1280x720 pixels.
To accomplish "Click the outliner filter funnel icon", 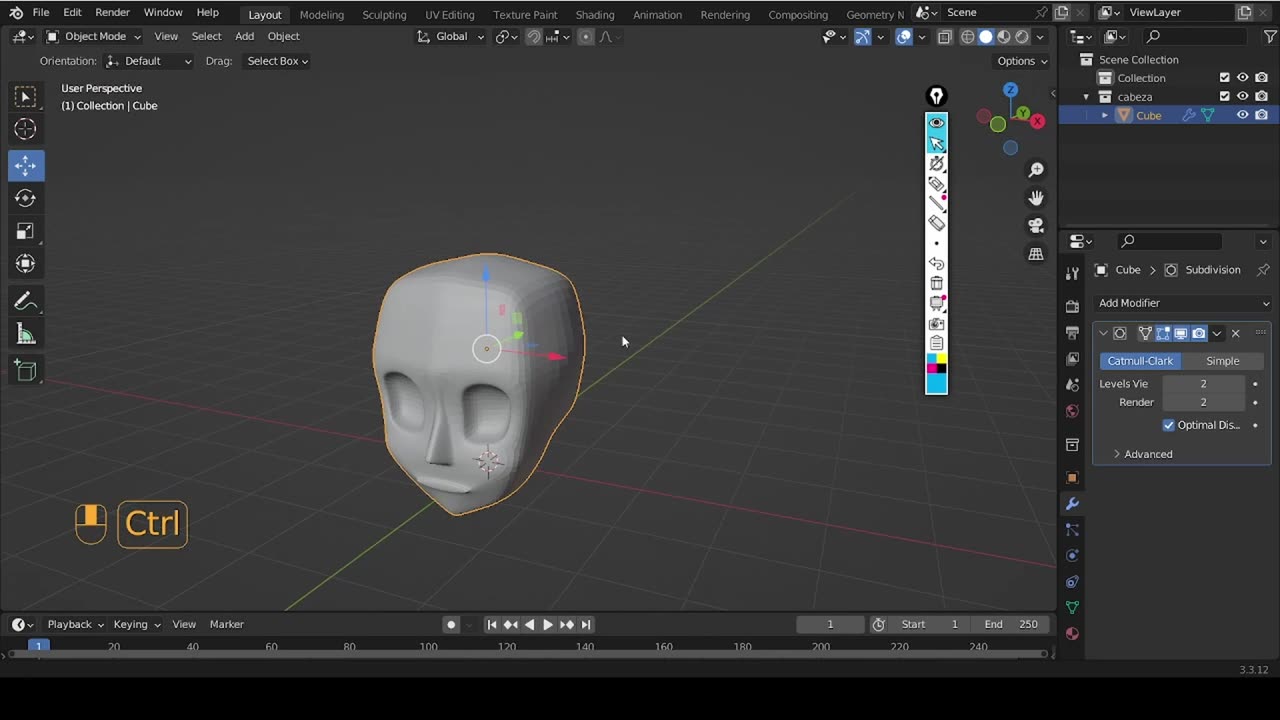I will click(1270, 36).
